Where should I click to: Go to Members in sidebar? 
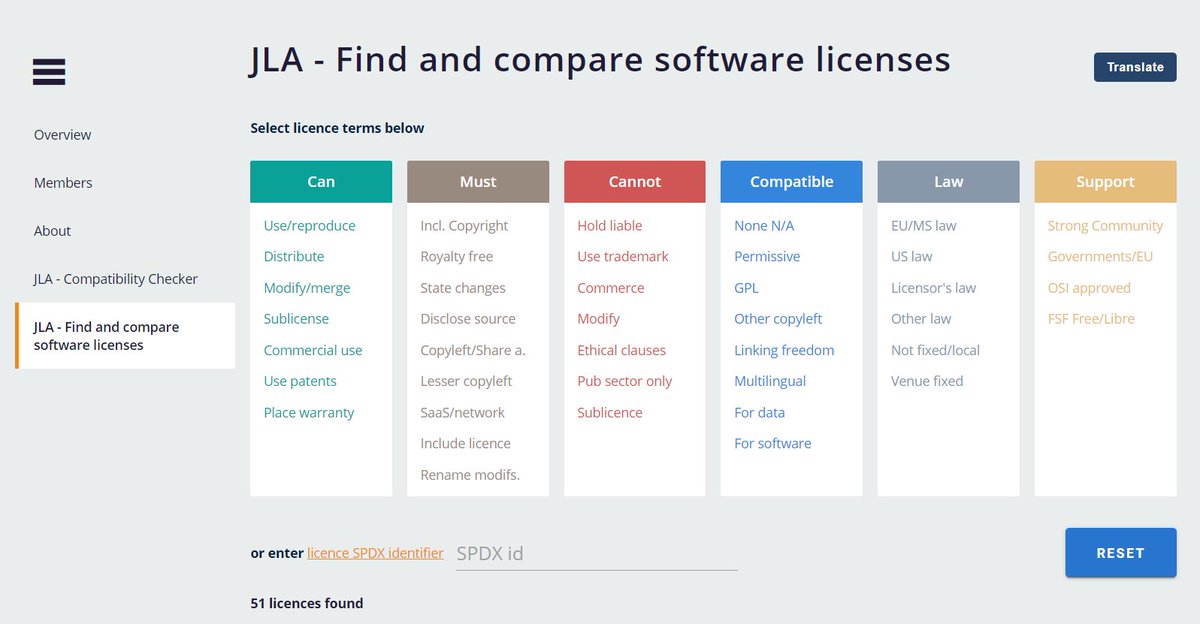tap(63, 183)
